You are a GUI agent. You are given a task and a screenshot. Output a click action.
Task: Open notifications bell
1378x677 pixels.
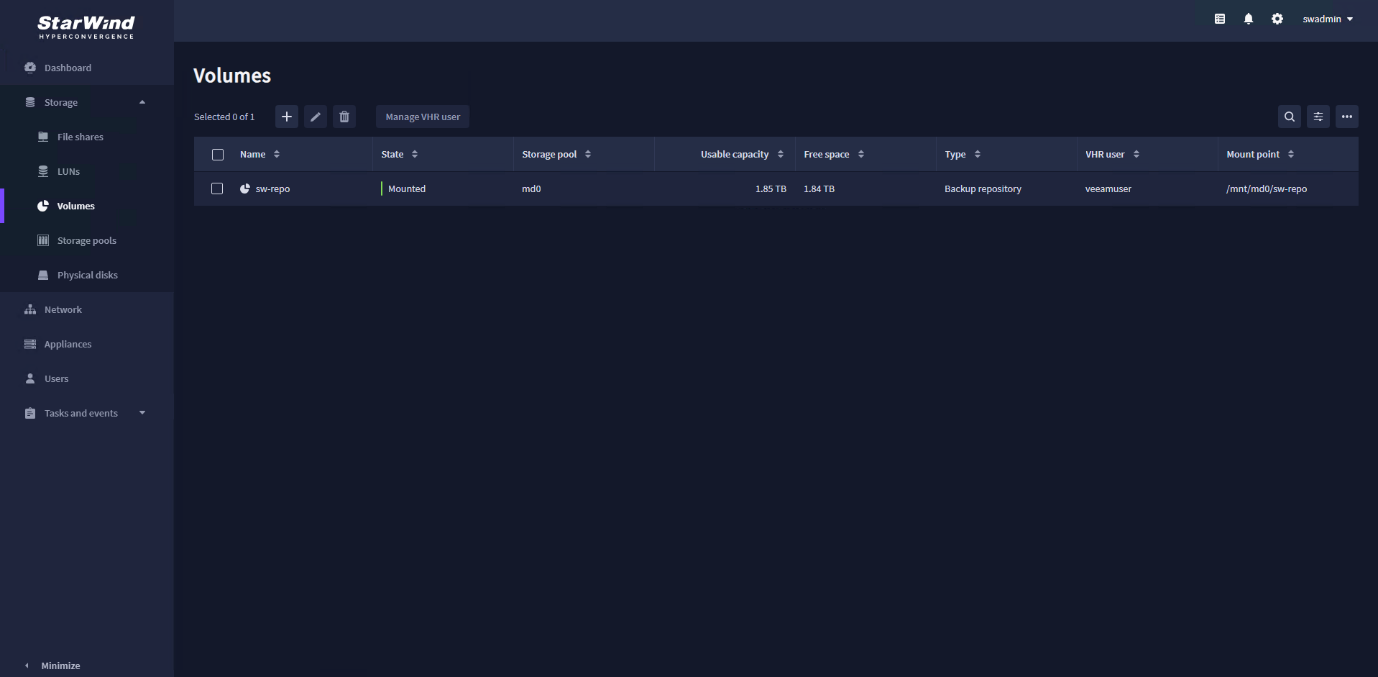click(1248, 19)
